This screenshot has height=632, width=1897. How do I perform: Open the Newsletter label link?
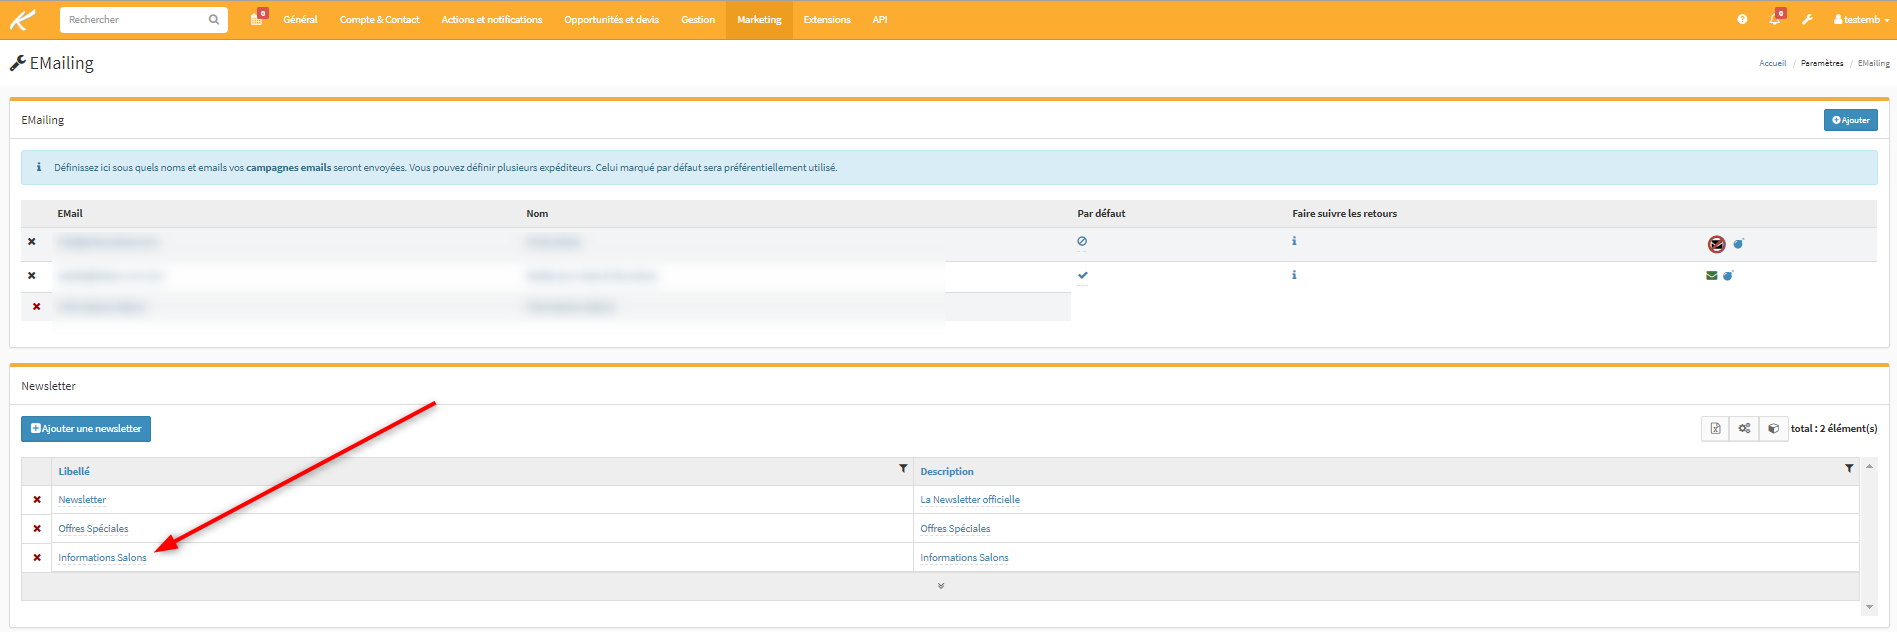[x=82, y=500]
